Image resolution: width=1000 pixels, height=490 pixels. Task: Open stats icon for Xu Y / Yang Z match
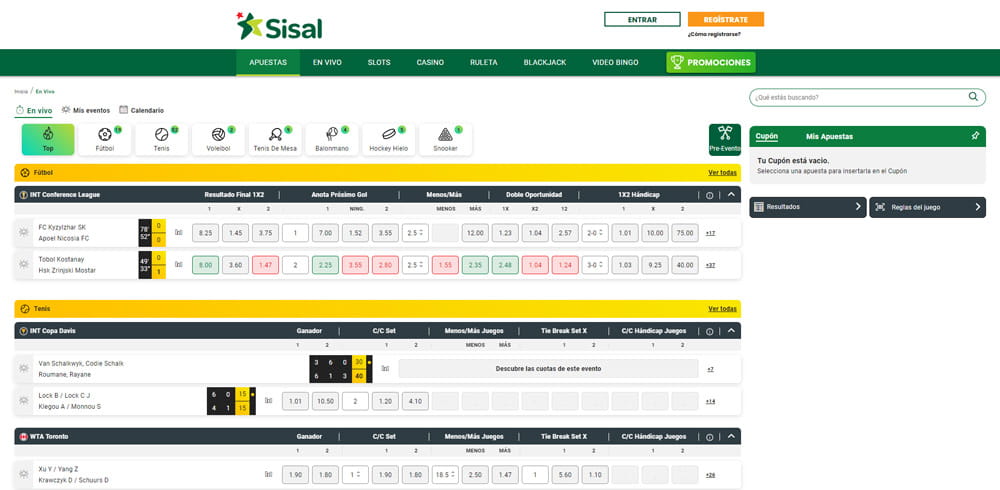point(268,475)
